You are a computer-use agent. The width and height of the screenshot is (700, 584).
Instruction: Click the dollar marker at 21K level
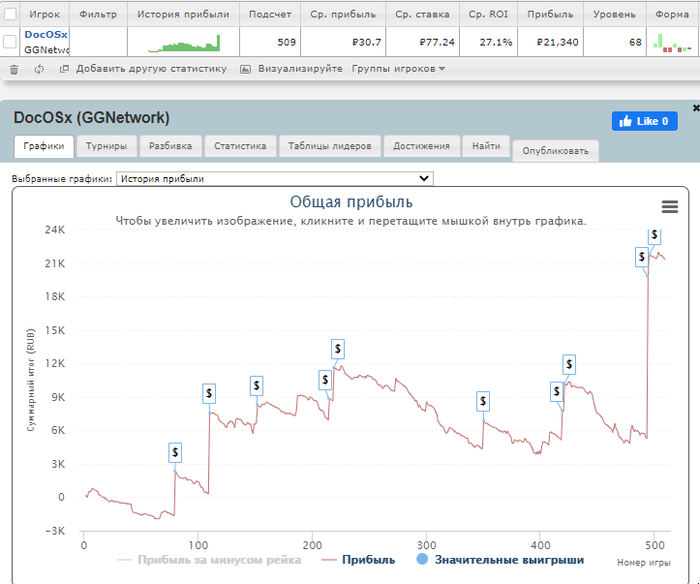click(x=642, y=257)
